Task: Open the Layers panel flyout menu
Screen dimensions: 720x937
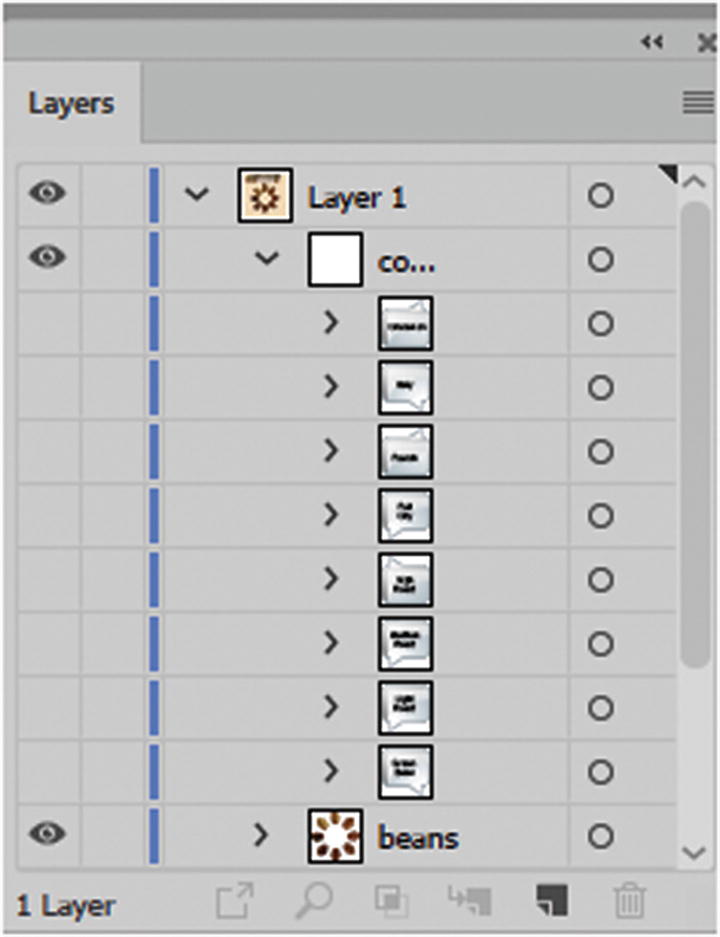Action: point(697,100)
